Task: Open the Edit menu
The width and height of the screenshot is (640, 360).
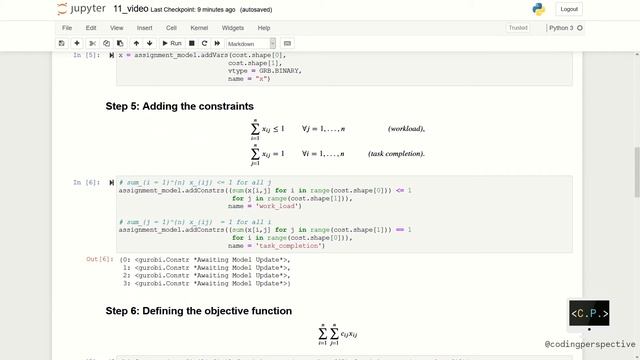Action: coord(91,28)
